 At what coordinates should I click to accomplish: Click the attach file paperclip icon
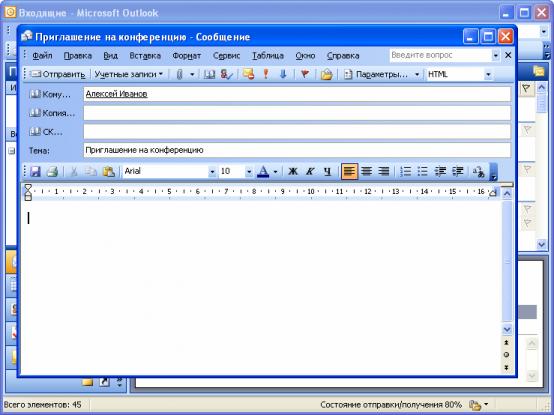179,75
